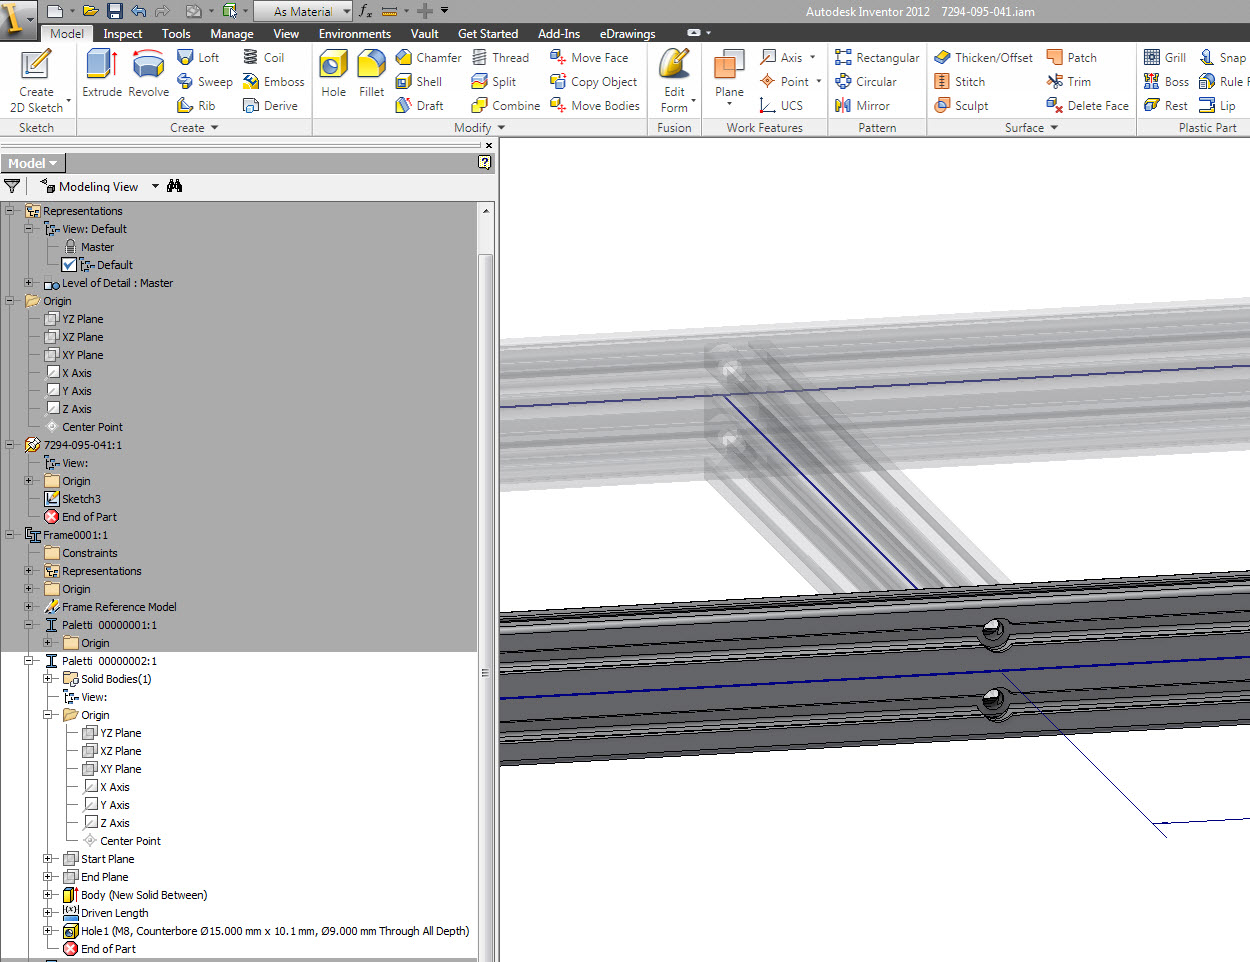Open the As Material dropdown

point(304,11)
